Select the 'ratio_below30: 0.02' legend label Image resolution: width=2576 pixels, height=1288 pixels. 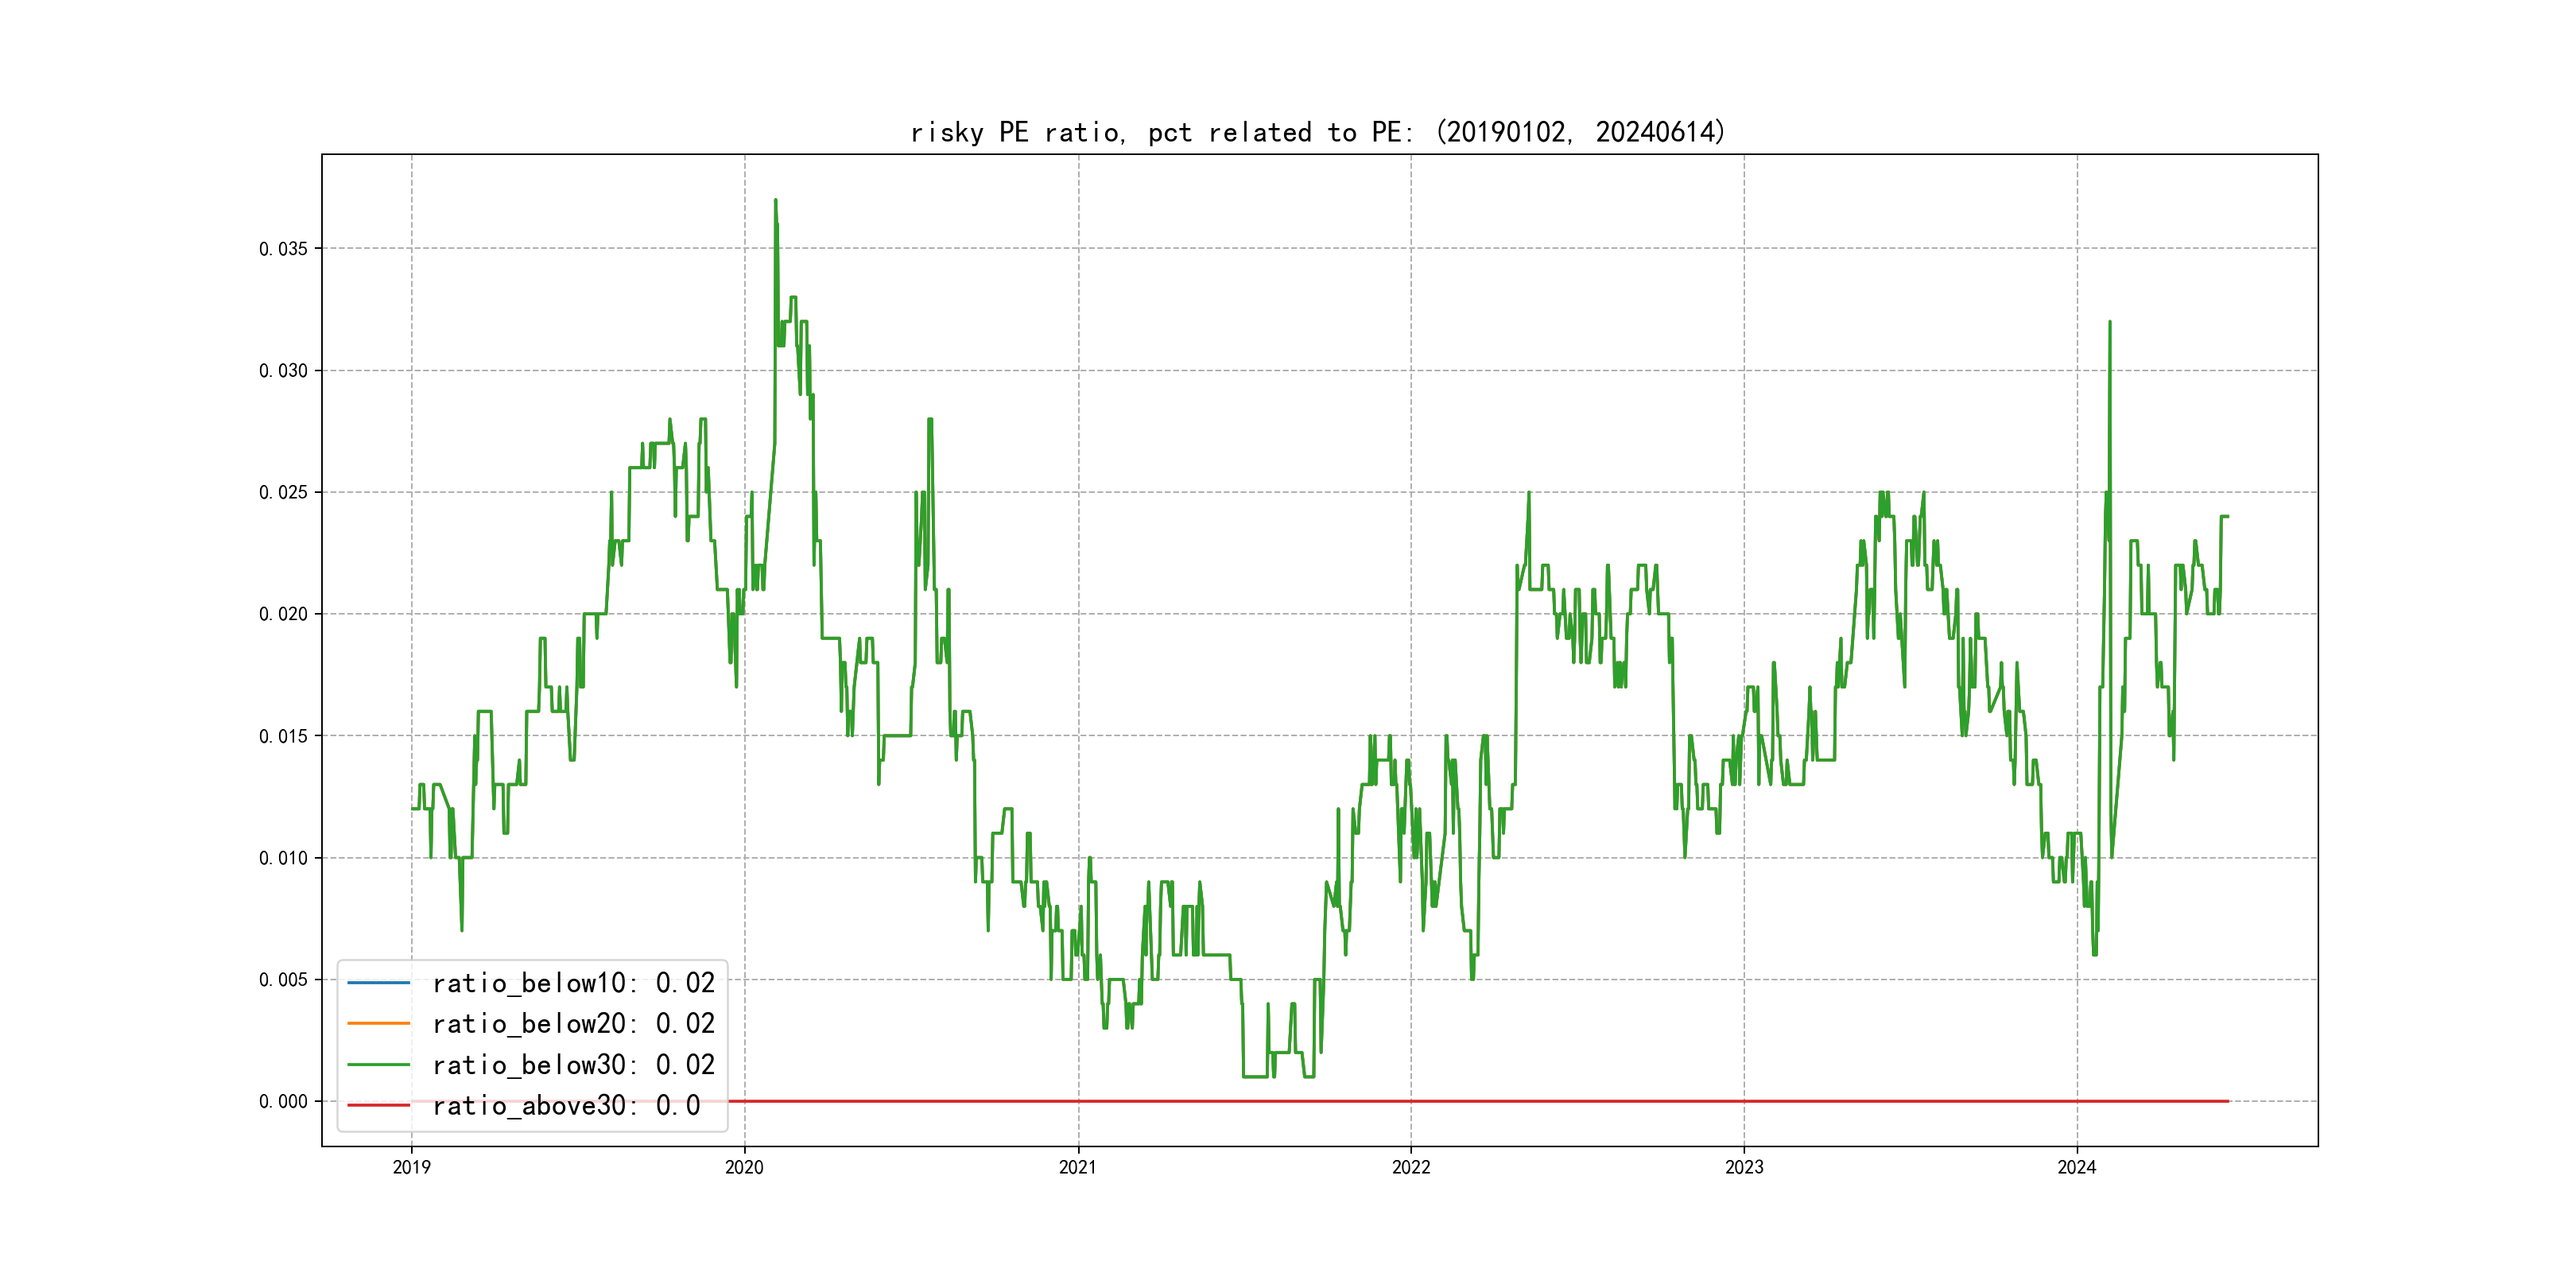click(x=573, y=1065)
